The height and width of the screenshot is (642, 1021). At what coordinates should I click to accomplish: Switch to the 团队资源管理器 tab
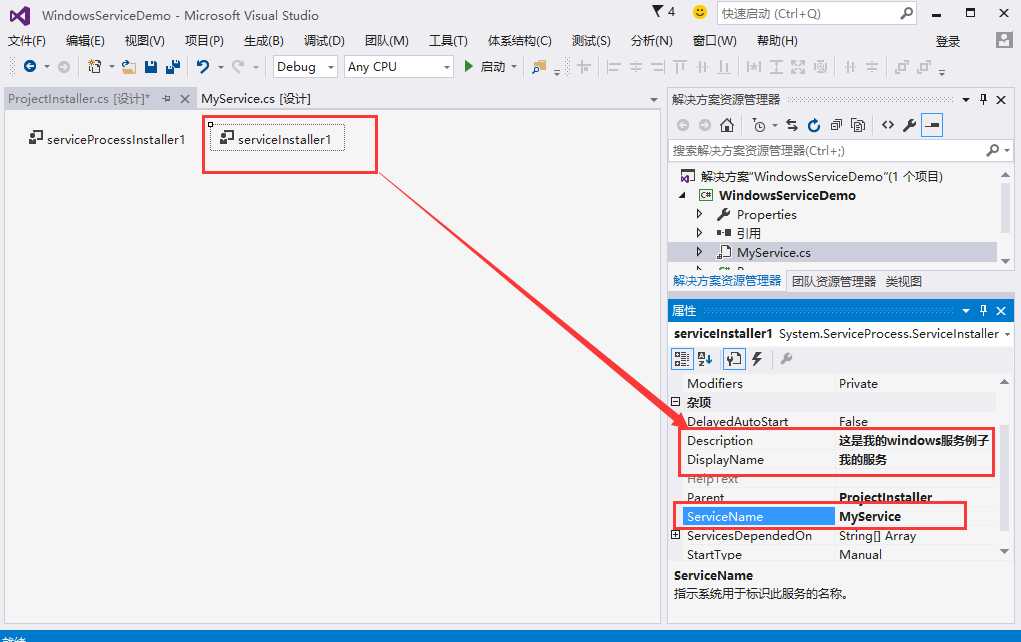tap(833, 281)
